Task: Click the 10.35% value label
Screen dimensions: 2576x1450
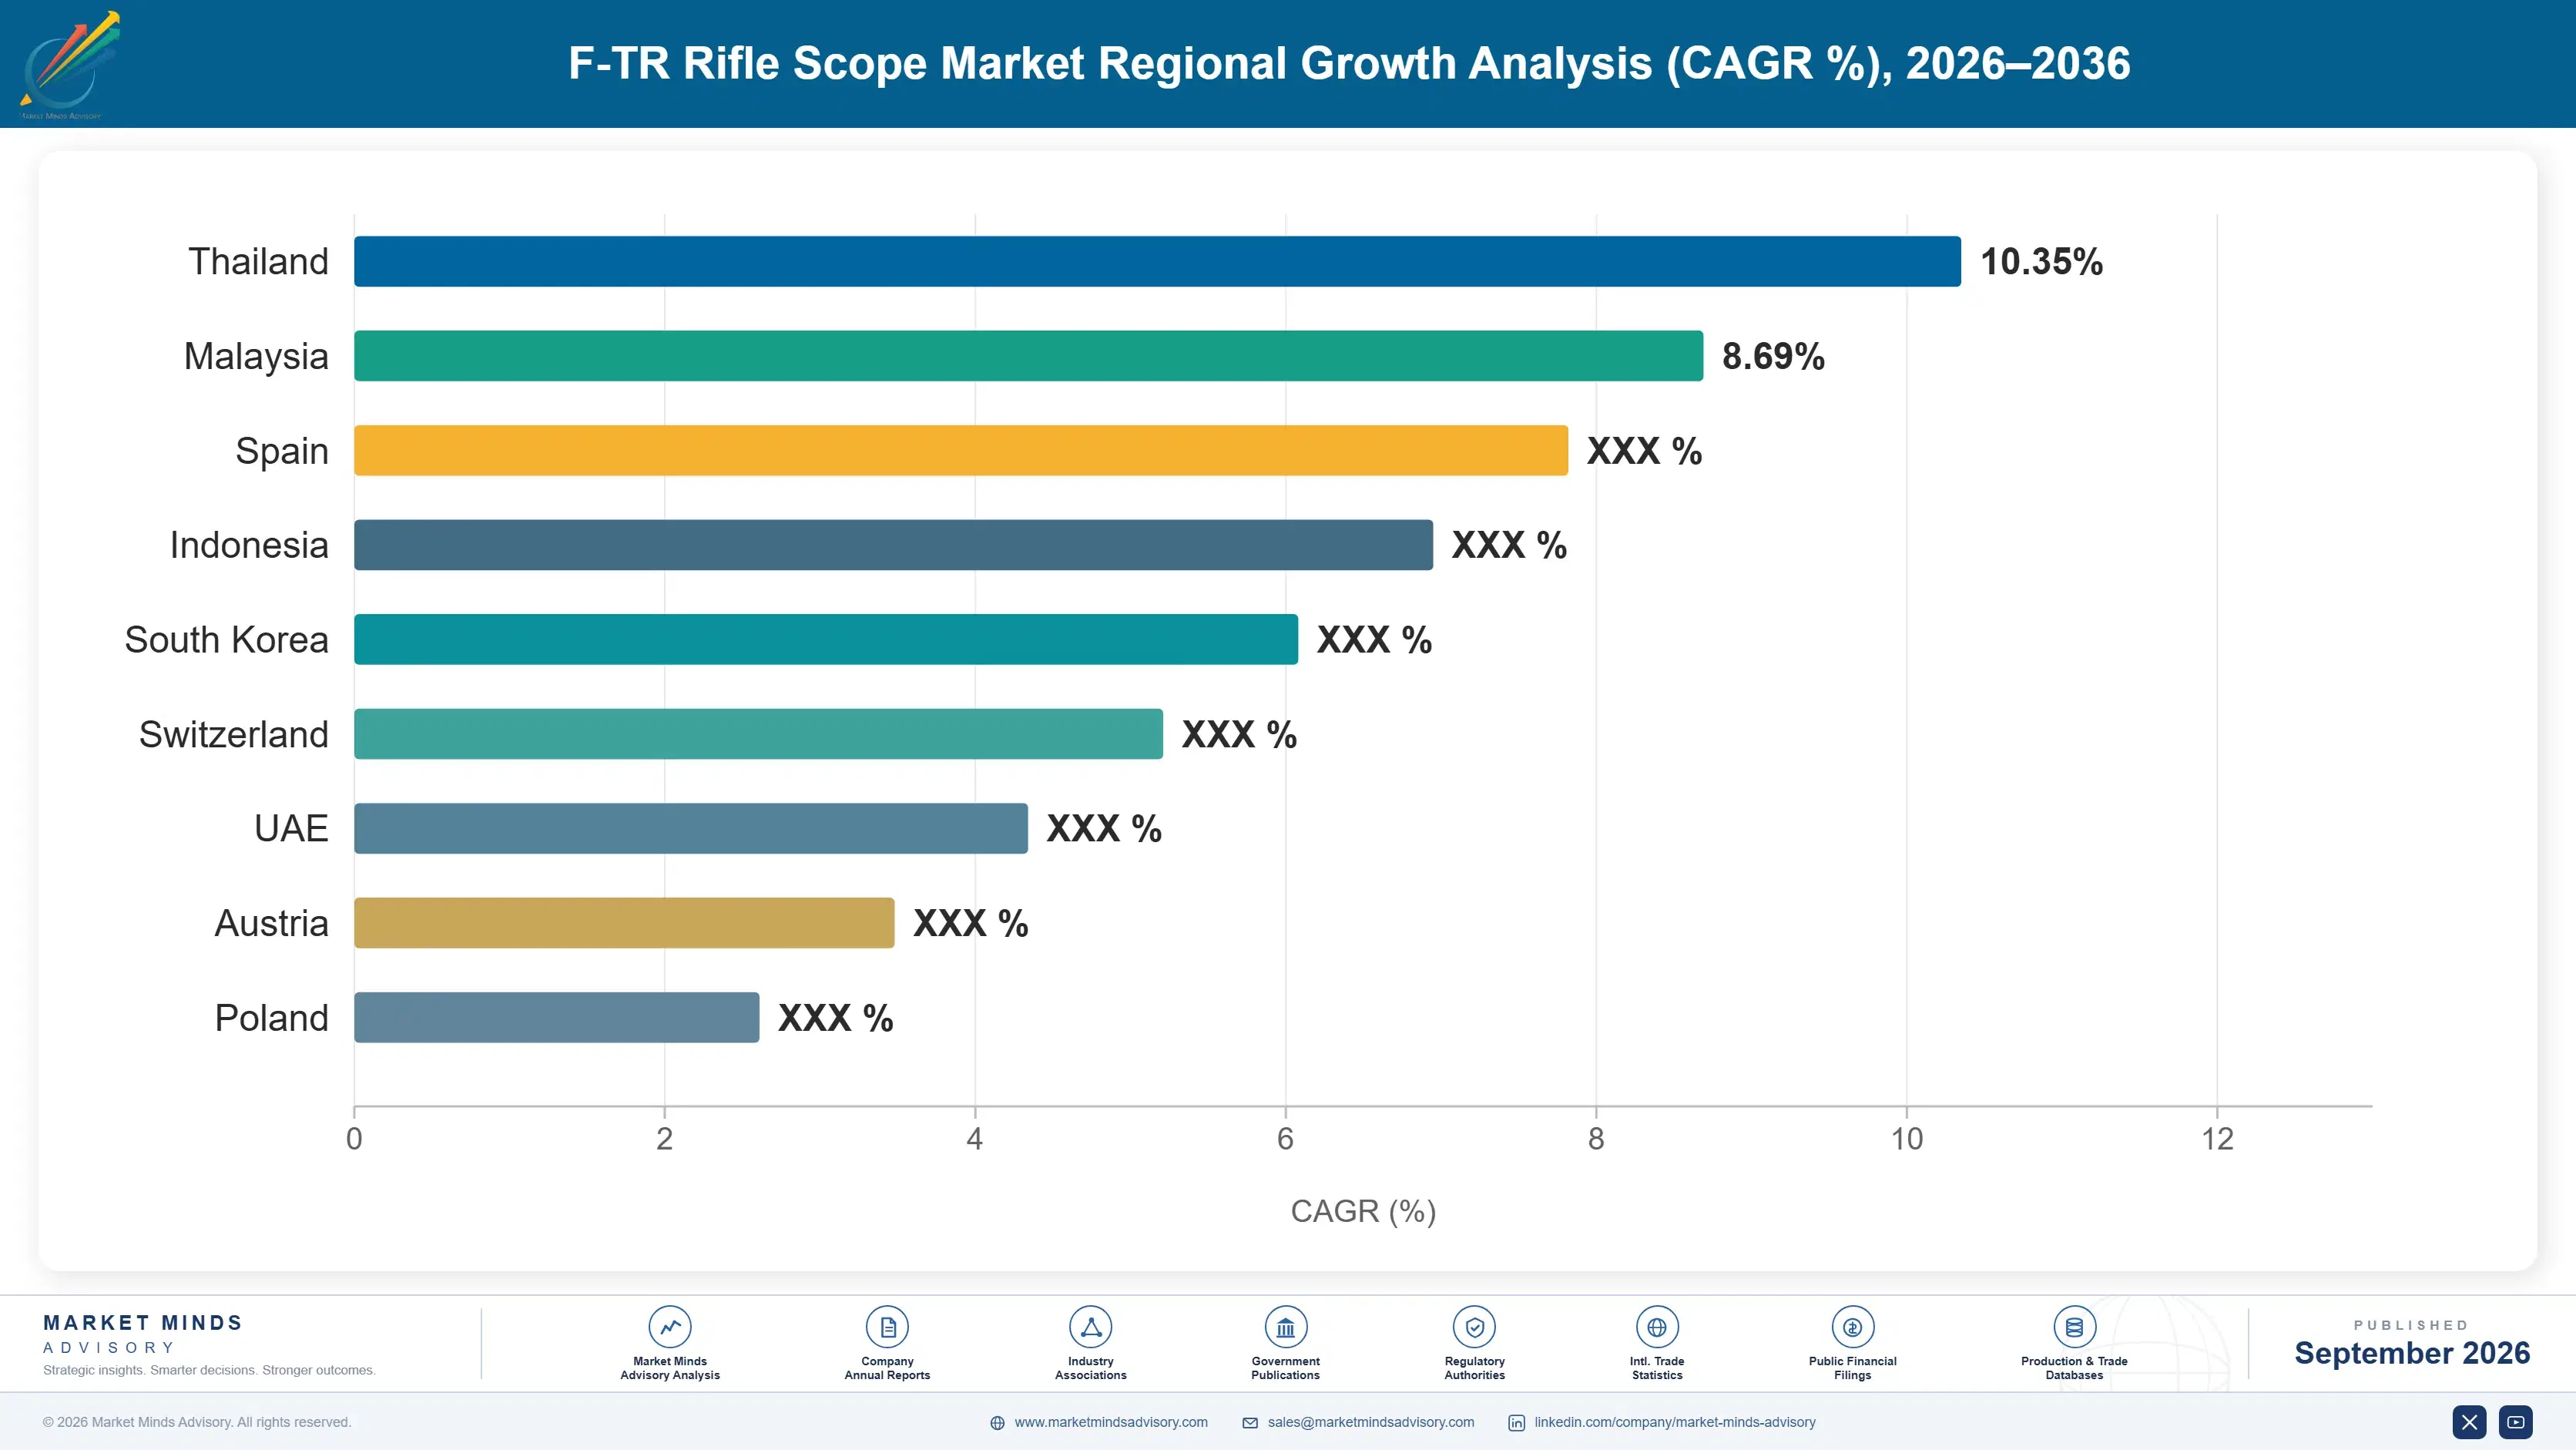Action: click(2041, 261)
